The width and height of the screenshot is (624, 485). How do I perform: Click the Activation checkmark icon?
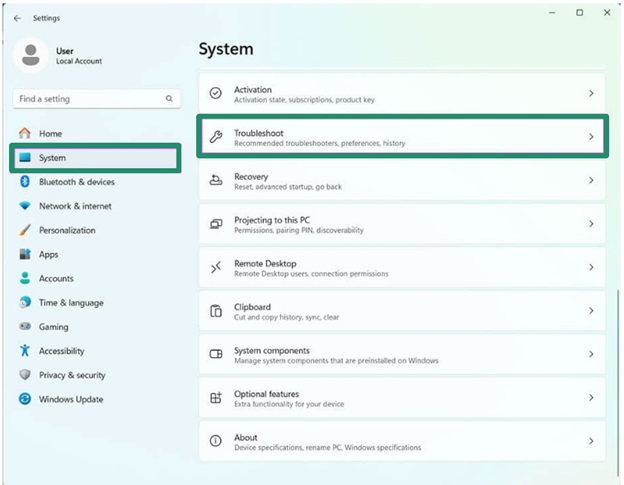pyautogui.click(x=215, y=93)
